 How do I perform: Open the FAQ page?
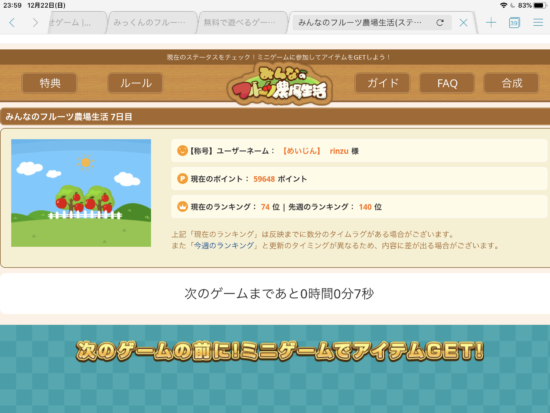tap(447, 83)
